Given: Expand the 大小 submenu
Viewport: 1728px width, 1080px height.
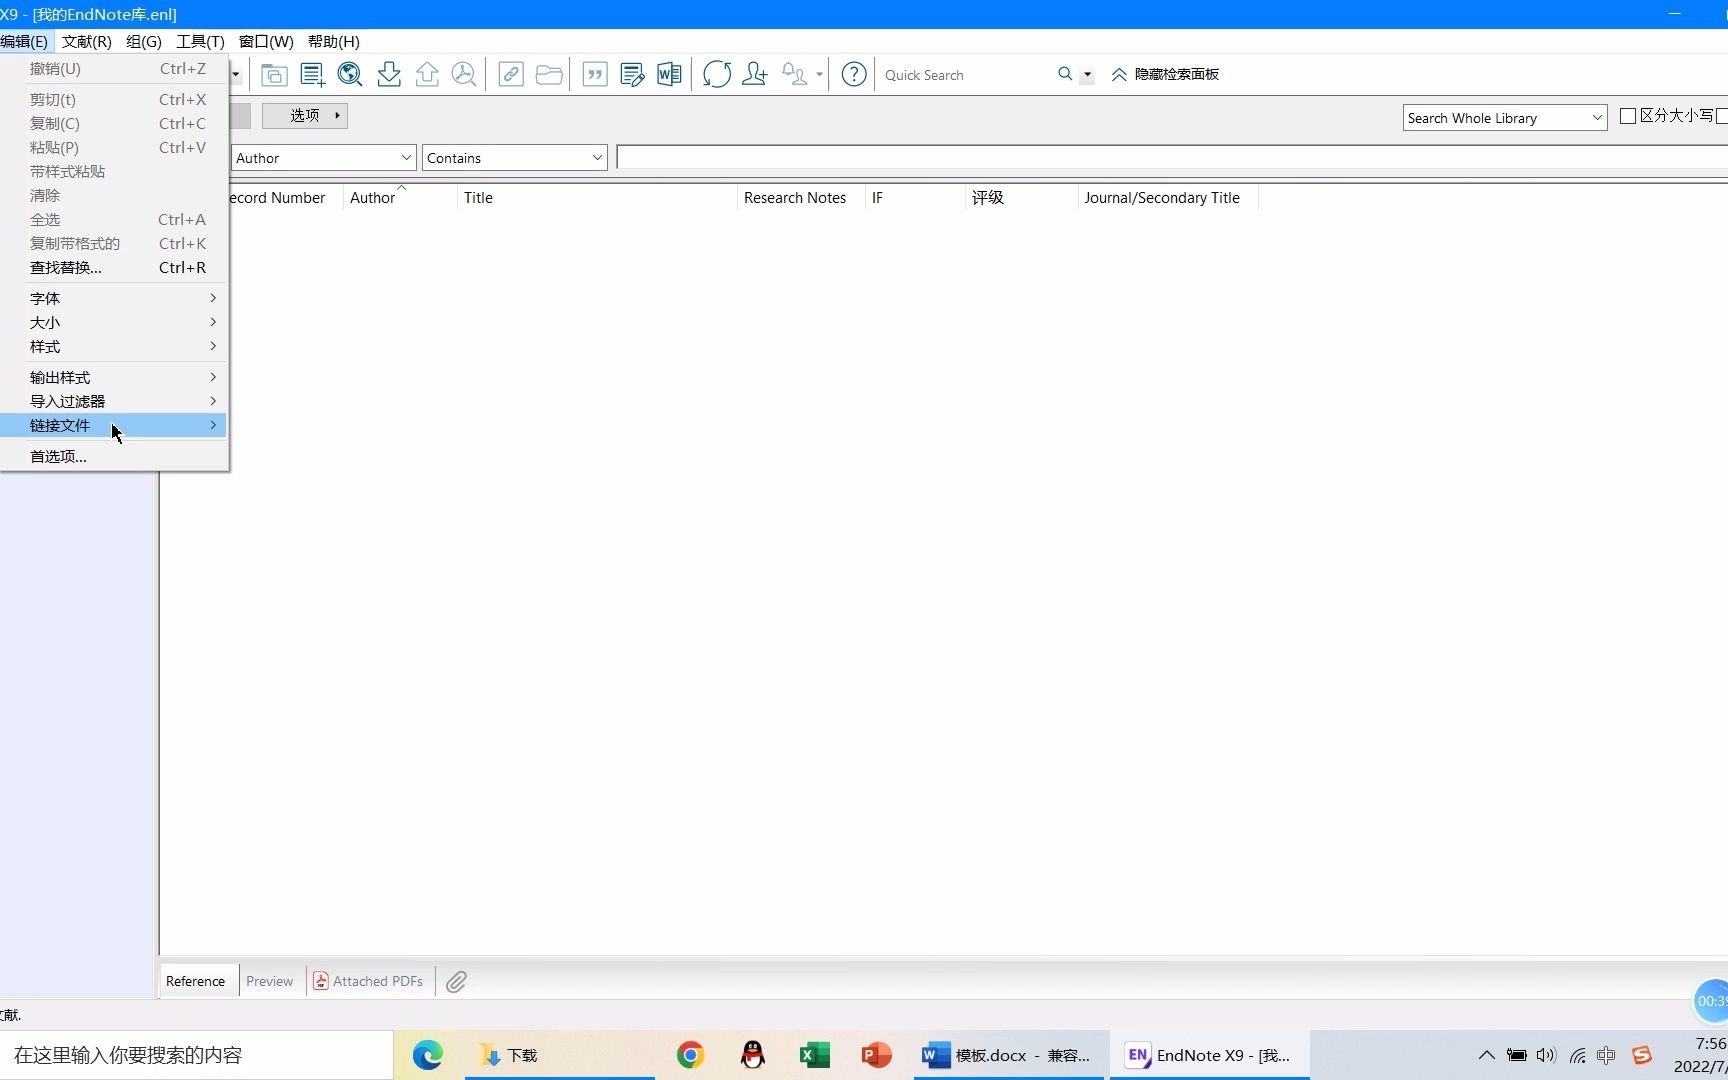Looking at the screenshot, I should point(113,322).
